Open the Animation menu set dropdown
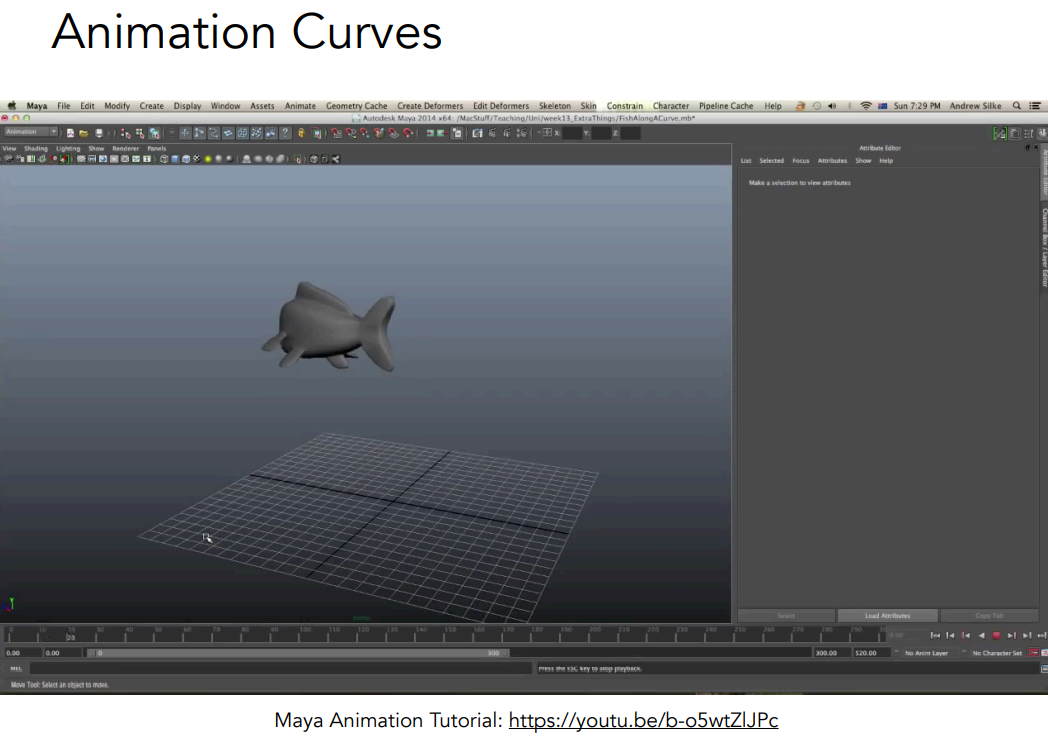The height and width of the screenshot is (737, 1048). tap(31, 132)
